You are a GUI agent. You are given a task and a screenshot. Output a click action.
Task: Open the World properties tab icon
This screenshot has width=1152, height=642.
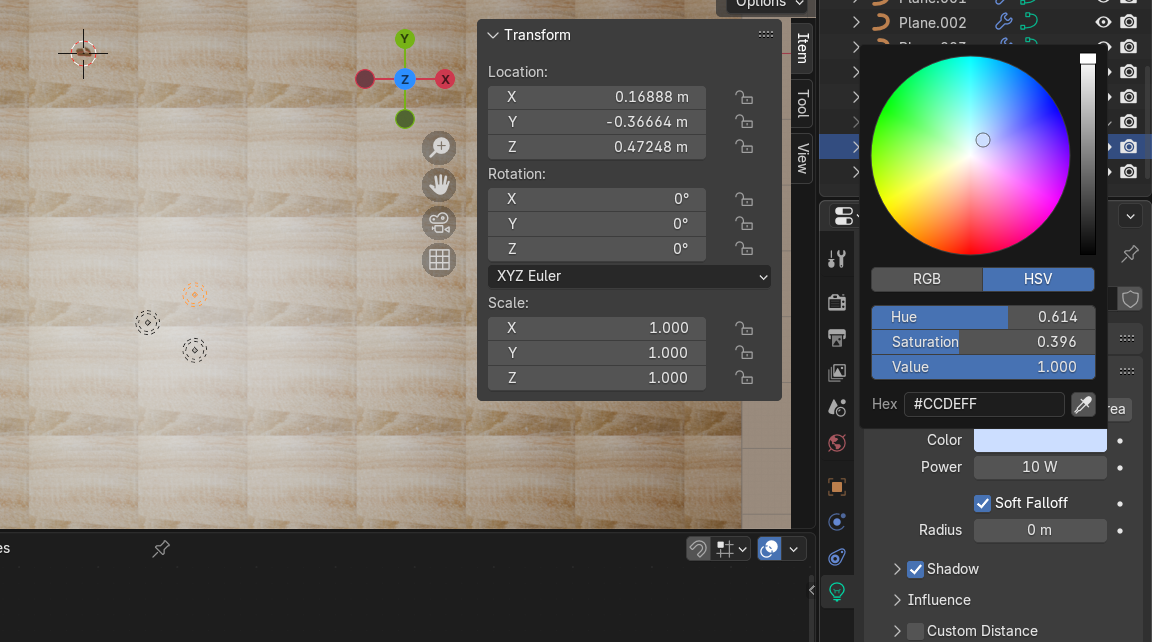(838, 443)
